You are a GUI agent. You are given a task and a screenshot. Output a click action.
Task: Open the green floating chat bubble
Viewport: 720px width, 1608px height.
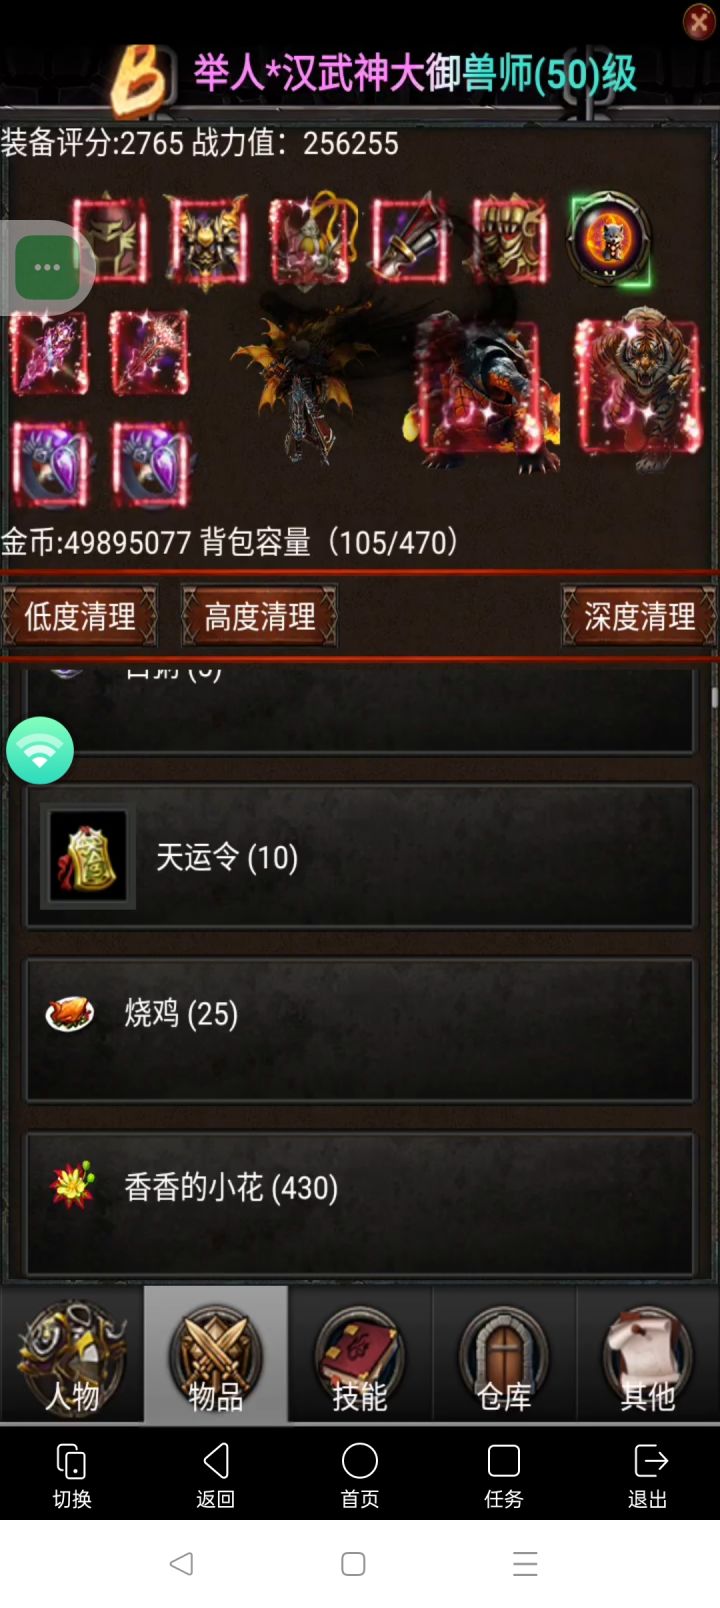pyautogui.click(x=47, y=267)
